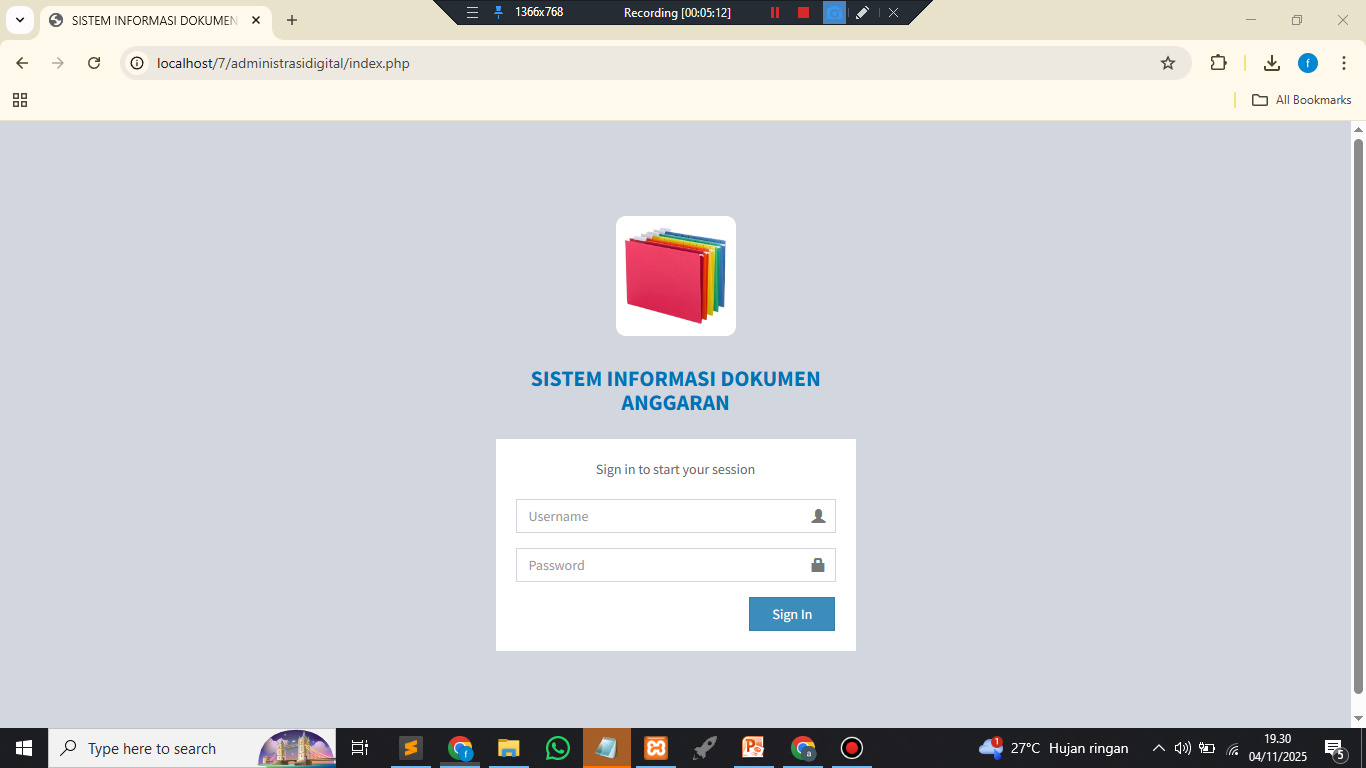Show hidden system tray icons
Viewport: 1366px width, 768px height.
[x=1158, y=748]
